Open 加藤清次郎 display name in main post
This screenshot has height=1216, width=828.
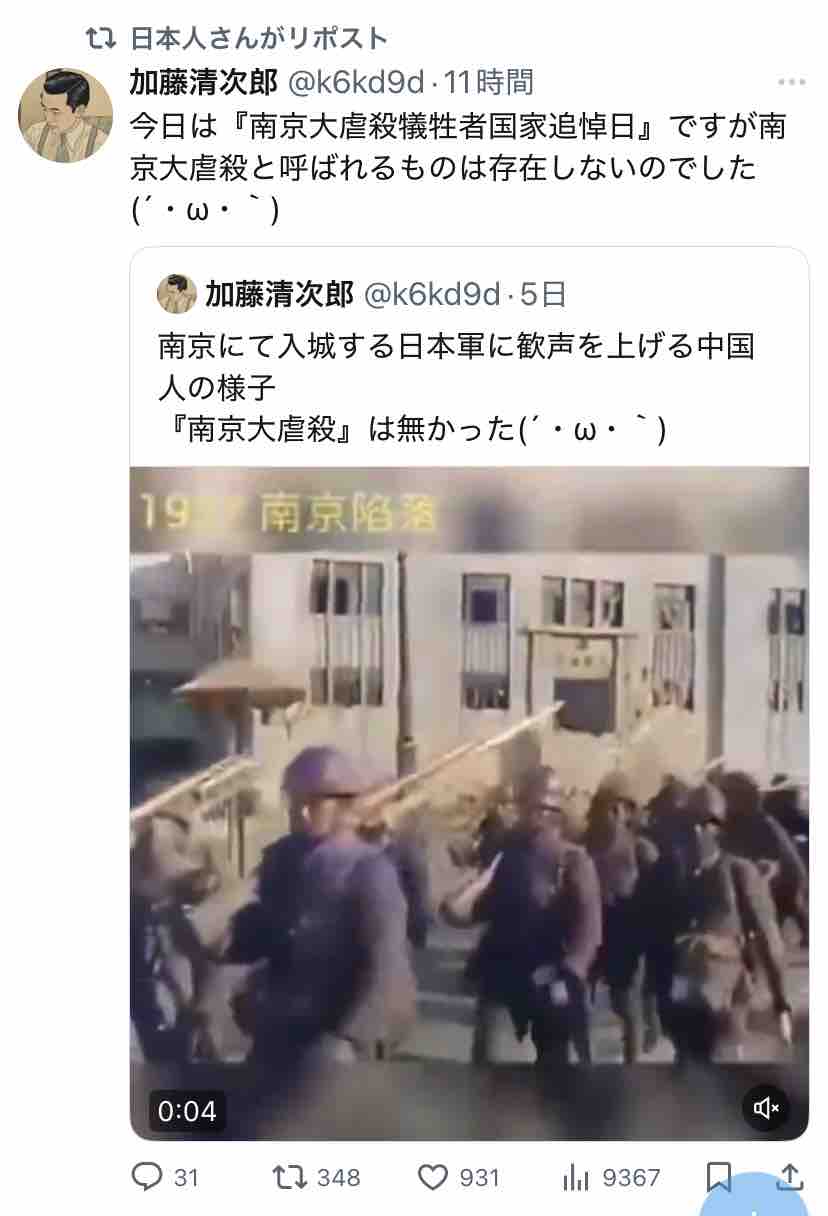click(x=204, y=82)
